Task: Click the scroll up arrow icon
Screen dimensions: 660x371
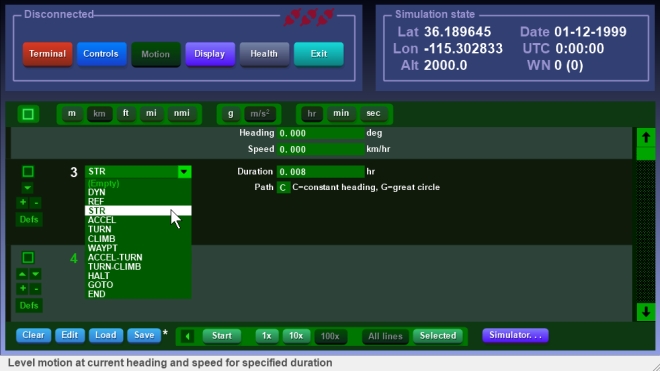Action: click(x=646, y=137)
